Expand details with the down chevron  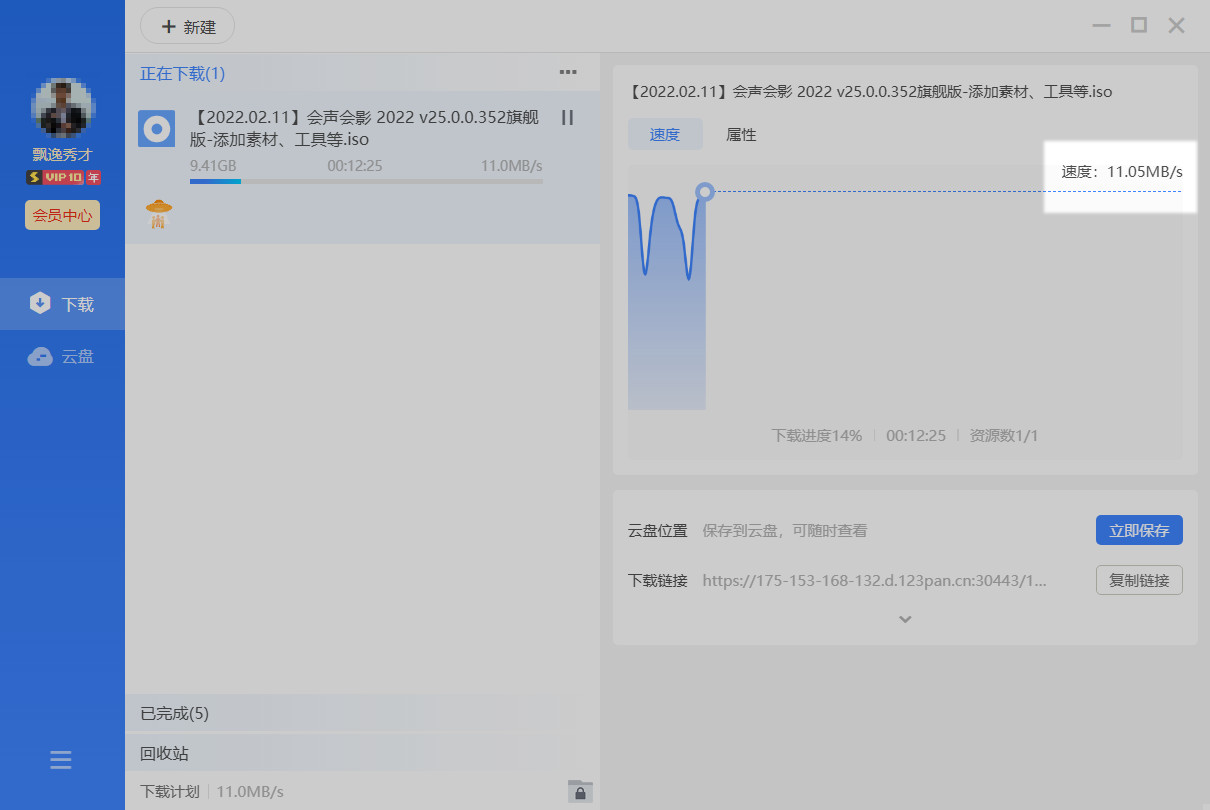tap(905, 620)
